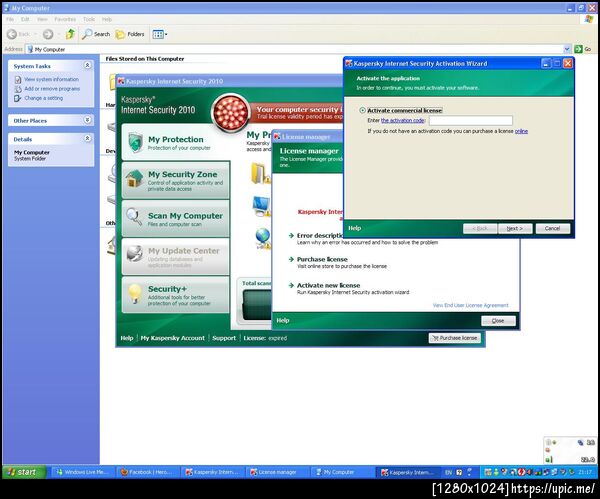The width and height of the screenshot is (600, 499).
Task: Click Cancel in Activation Wizard
Action: point(552,228)
